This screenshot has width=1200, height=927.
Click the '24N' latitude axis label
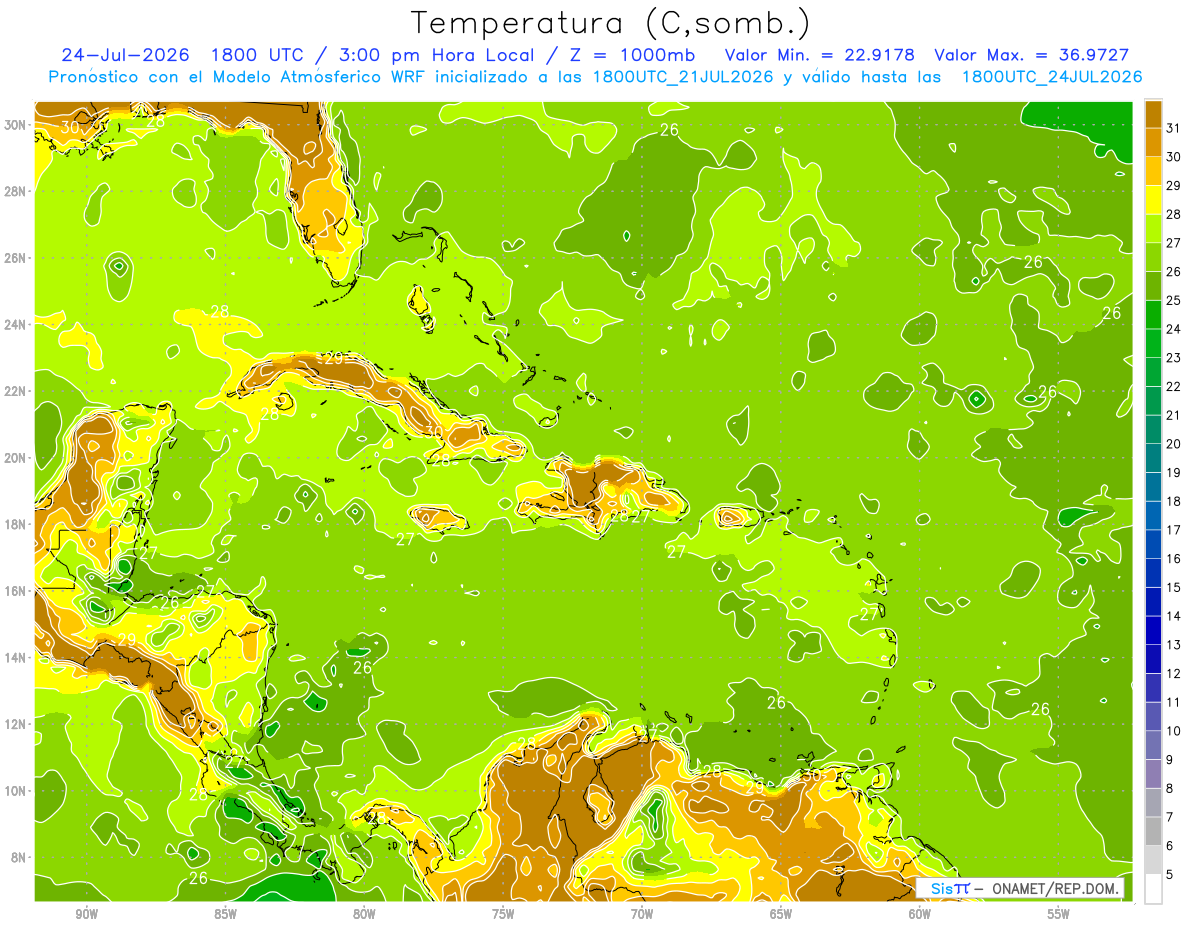click(x=17, y=325)
